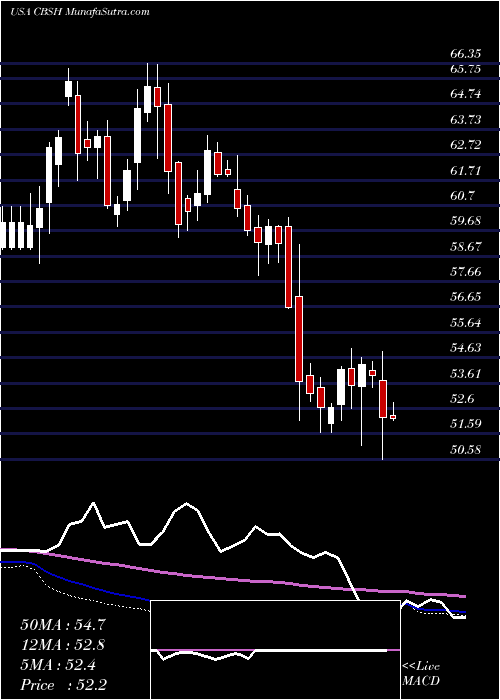Click the 66.35 price axis label
This screenshot has width=500, height=700.
pyautogui.click(x=466, y=54)
